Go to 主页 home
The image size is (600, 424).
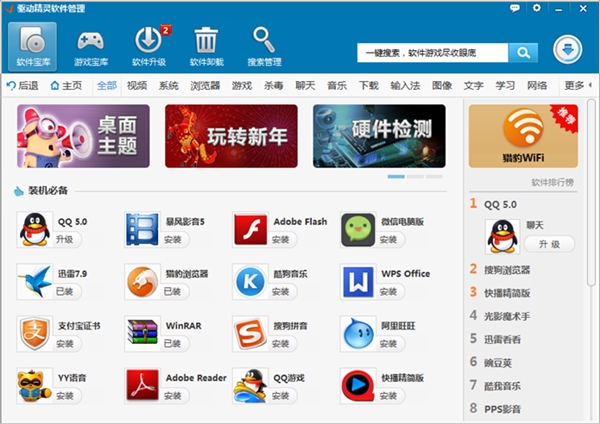coord(66,85)
